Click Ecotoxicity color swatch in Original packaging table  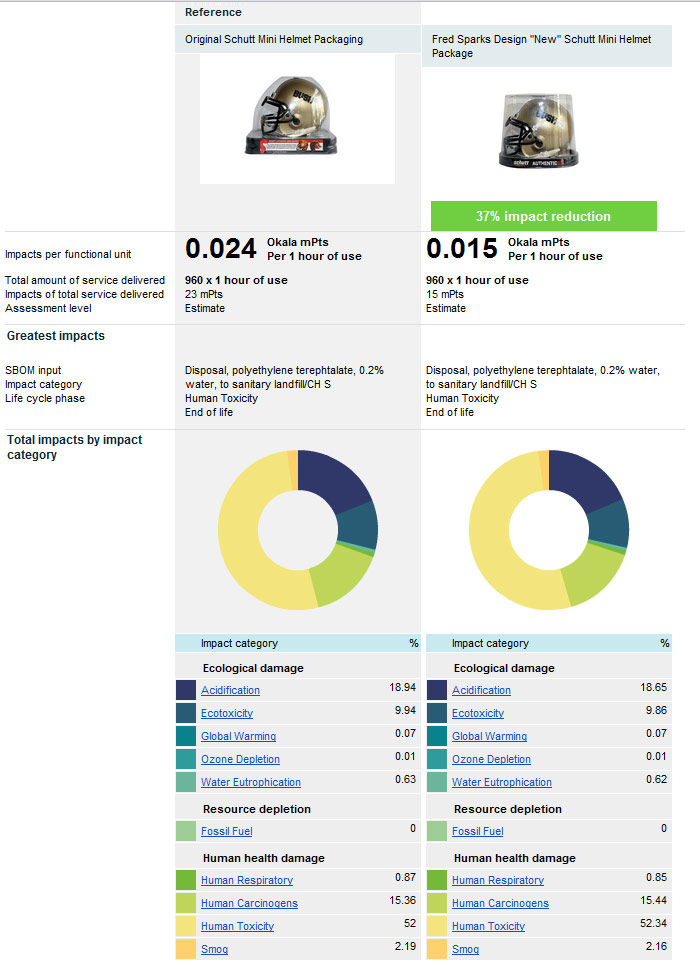(186, 713)
